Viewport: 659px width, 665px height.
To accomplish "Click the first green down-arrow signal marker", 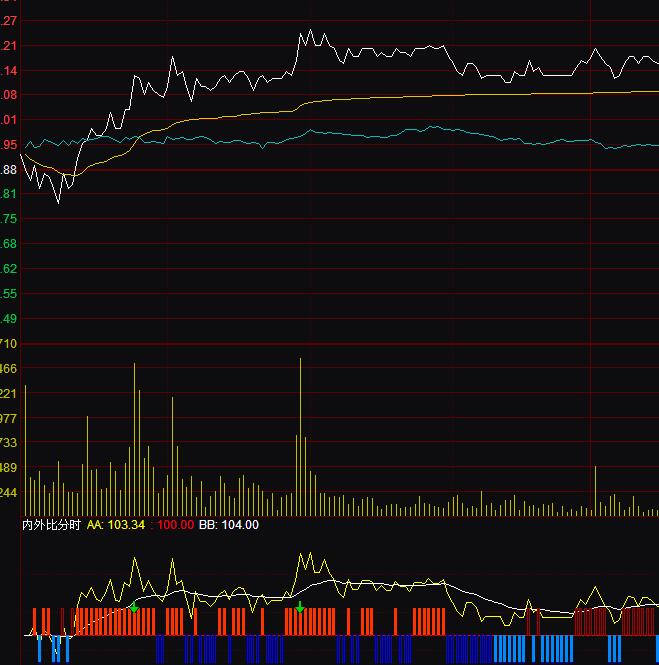I will [x=134, y=607].
